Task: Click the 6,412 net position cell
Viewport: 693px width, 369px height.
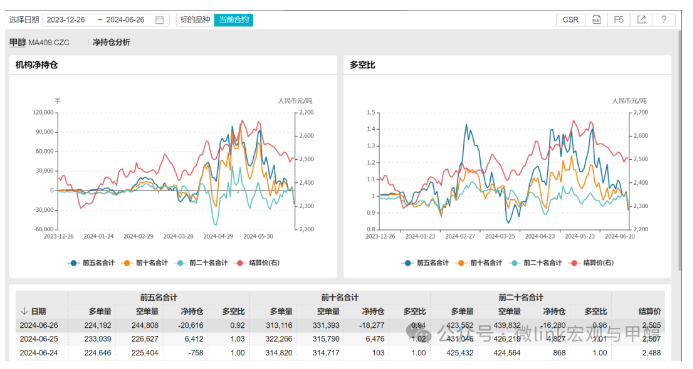Action: [194, 339]
